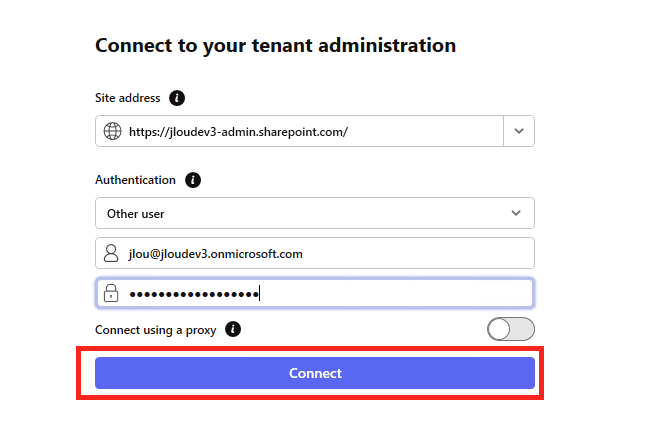The width and height of the screenshot is (669, 438).
Task: Click the Connect to your tenant administration heading
Action: [276, 46]
